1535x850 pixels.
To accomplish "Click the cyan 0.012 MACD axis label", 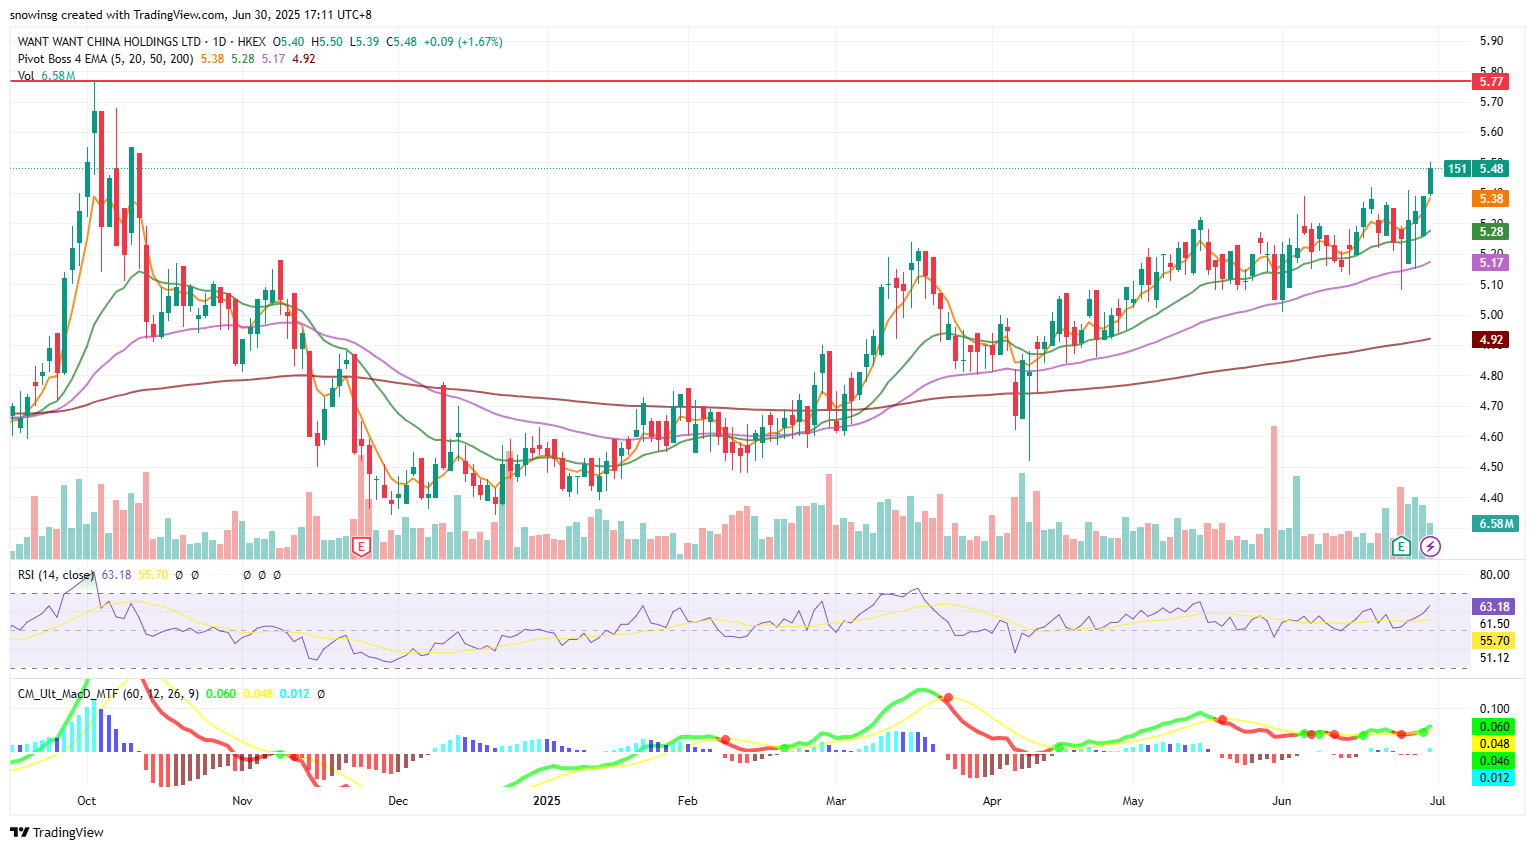I will [x=1494, y=777].
